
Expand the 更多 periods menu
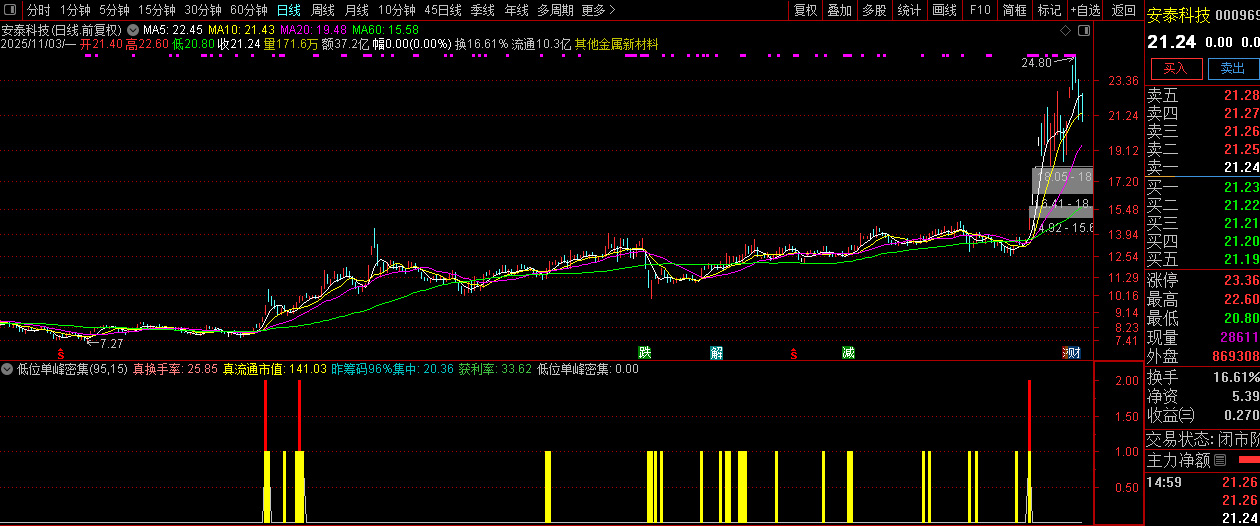click(x=597, y=10)
